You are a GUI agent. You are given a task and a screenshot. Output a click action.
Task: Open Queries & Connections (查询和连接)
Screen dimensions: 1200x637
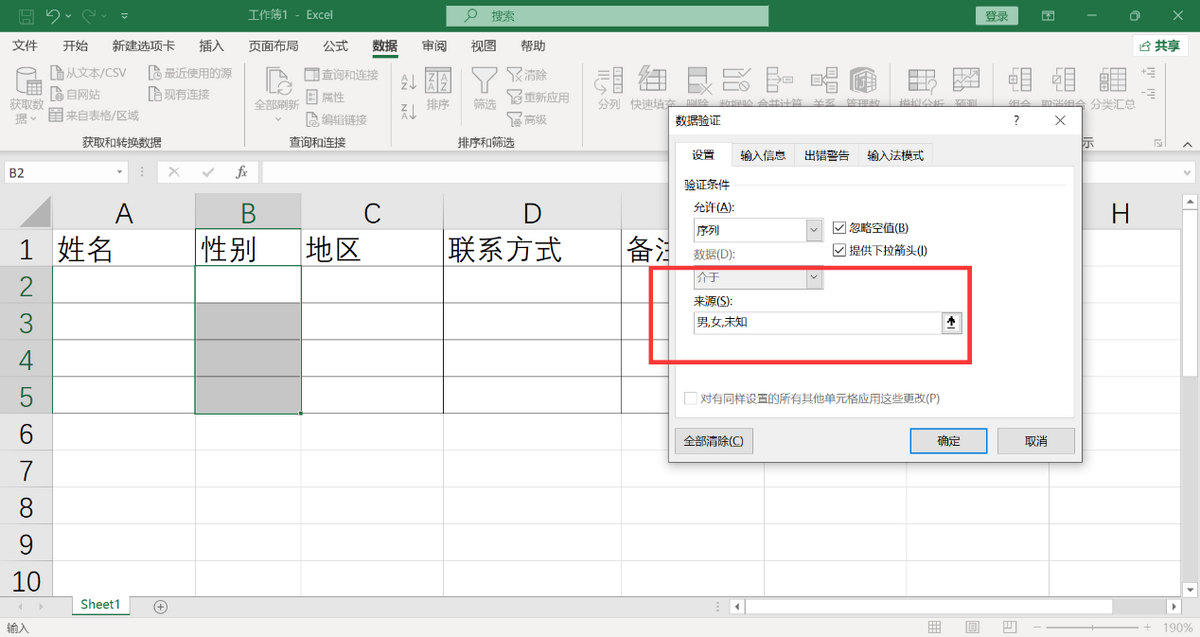tap(341, 74)
